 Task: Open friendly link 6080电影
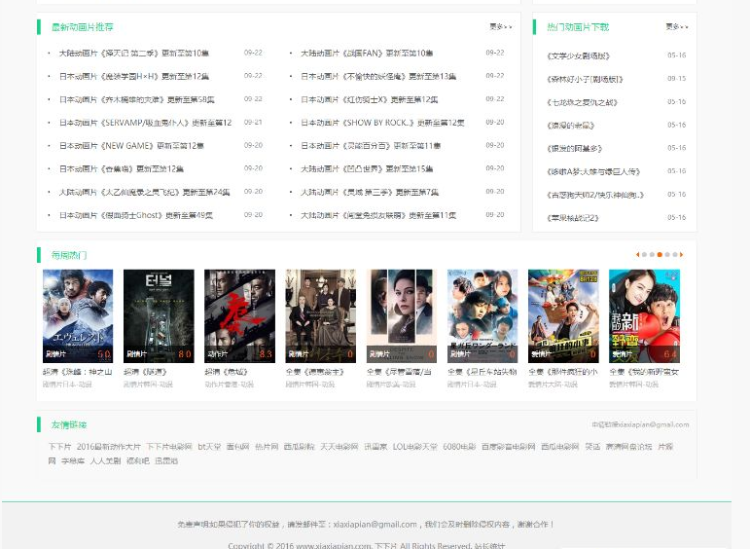(x=459, y=447)
